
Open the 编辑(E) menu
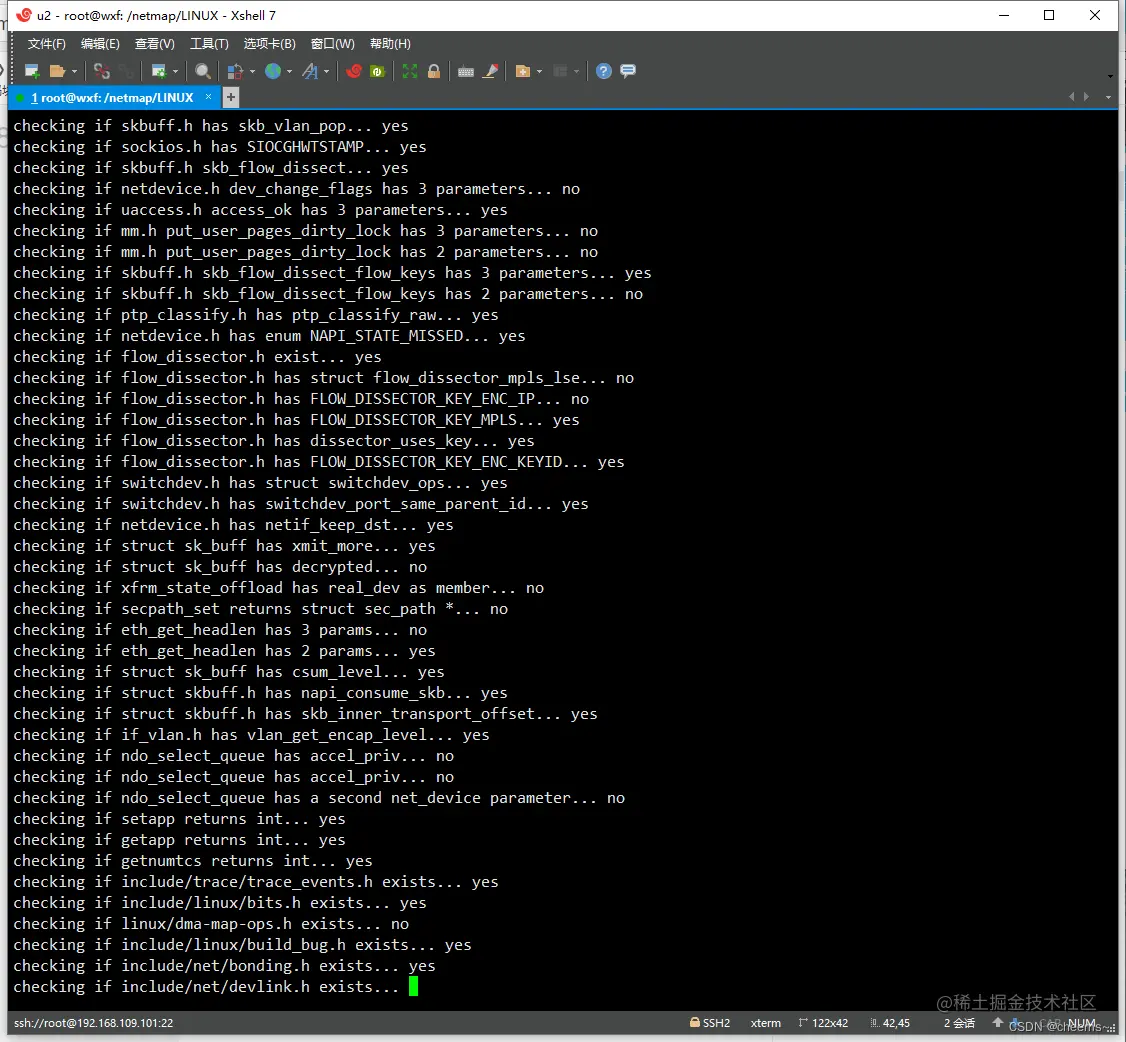[x=100, y=44]
